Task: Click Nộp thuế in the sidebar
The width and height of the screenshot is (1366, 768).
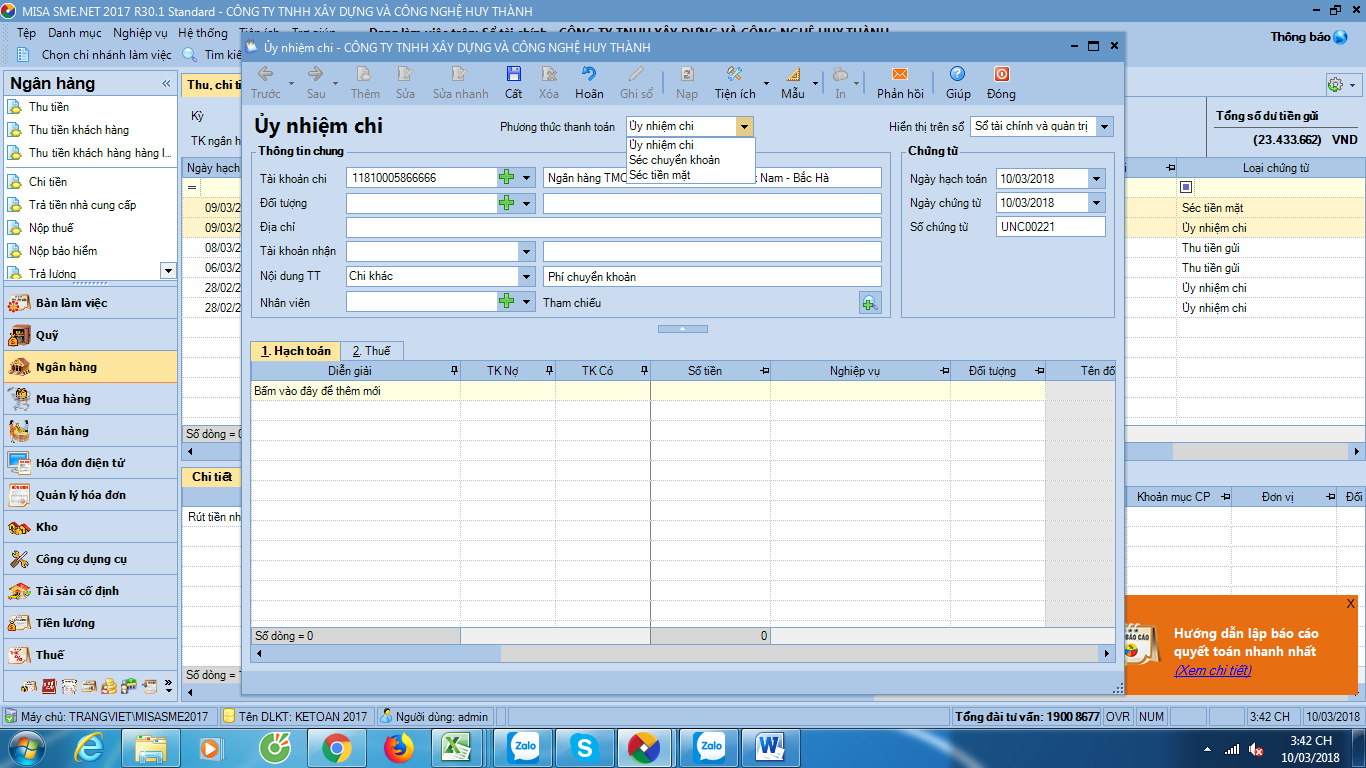Action: tap(51, 228)
